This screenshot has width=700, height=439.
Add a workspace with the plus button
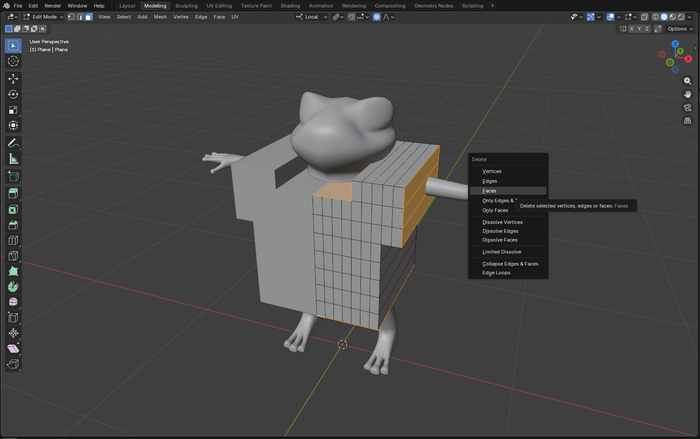(492, 5)
